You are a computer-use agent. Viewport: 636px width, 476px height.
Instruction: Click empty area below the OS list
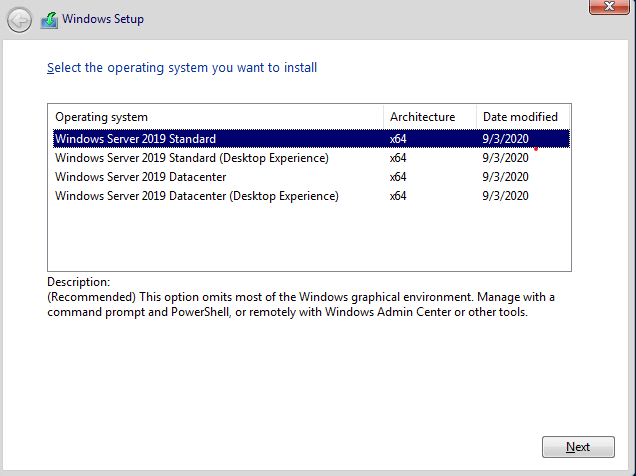coord(309,238)
